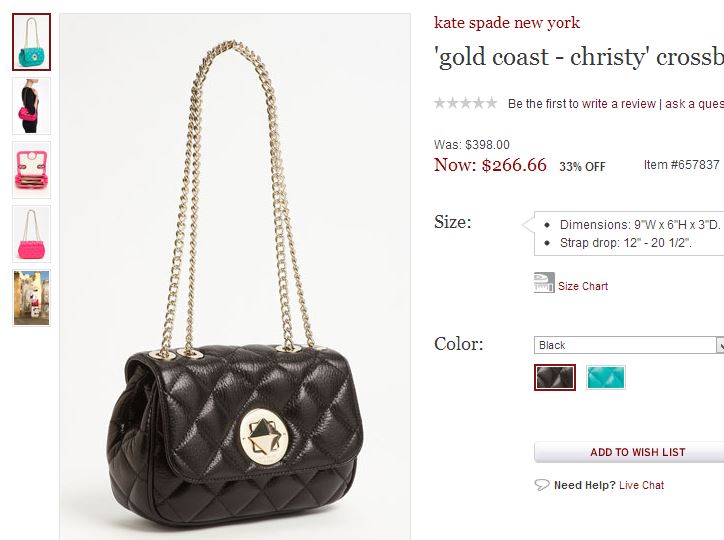Pick the turquoise color swatch

coord(606,377)
